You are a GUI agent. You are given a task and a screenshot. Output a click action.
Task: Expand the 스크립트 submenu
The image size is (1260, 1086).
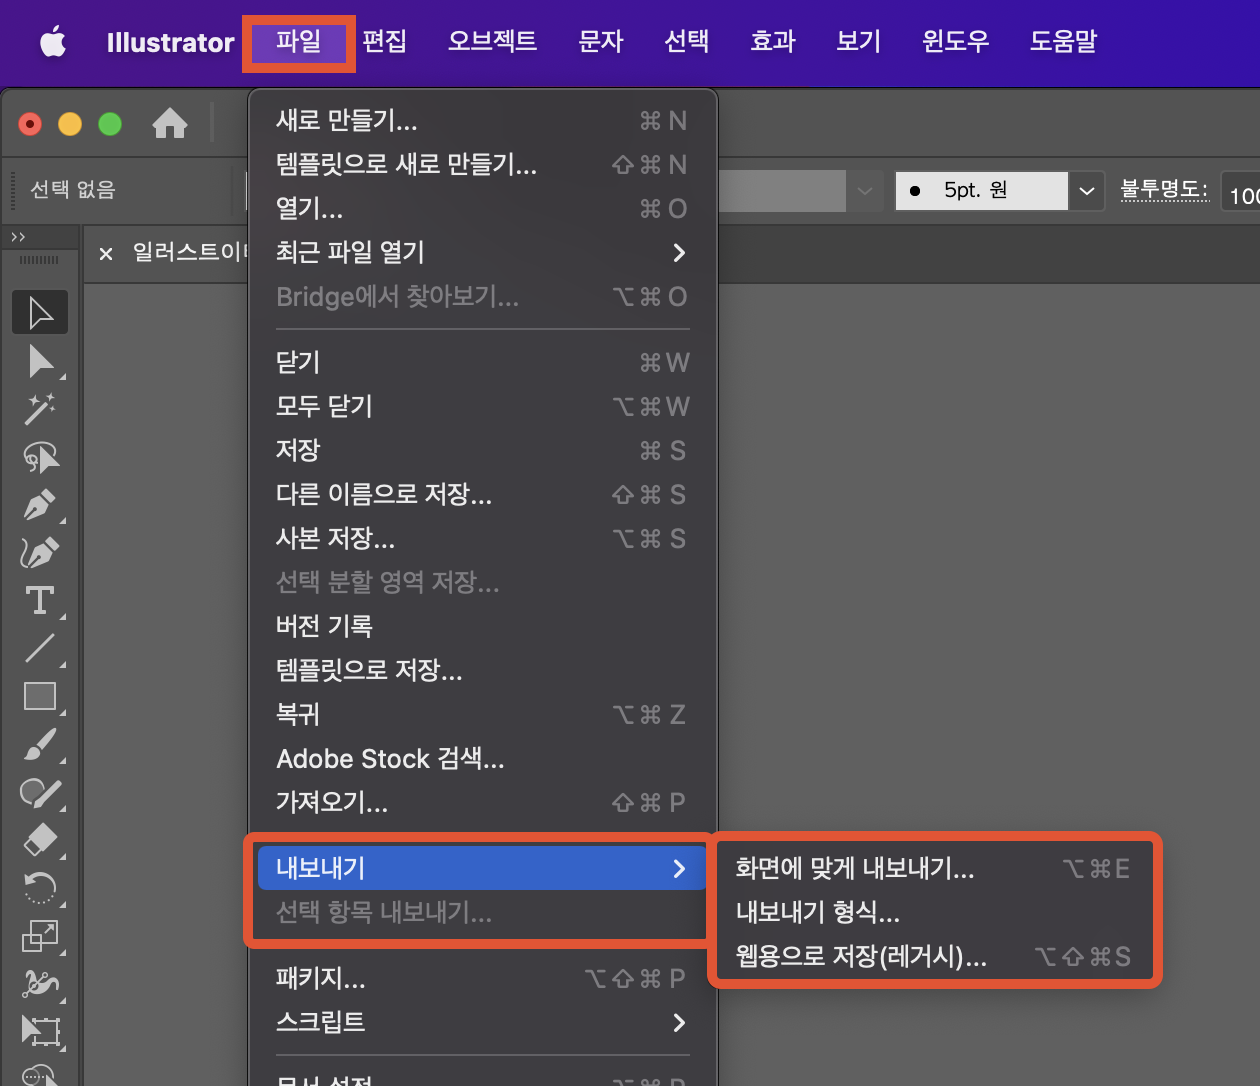click(482, 1022)
